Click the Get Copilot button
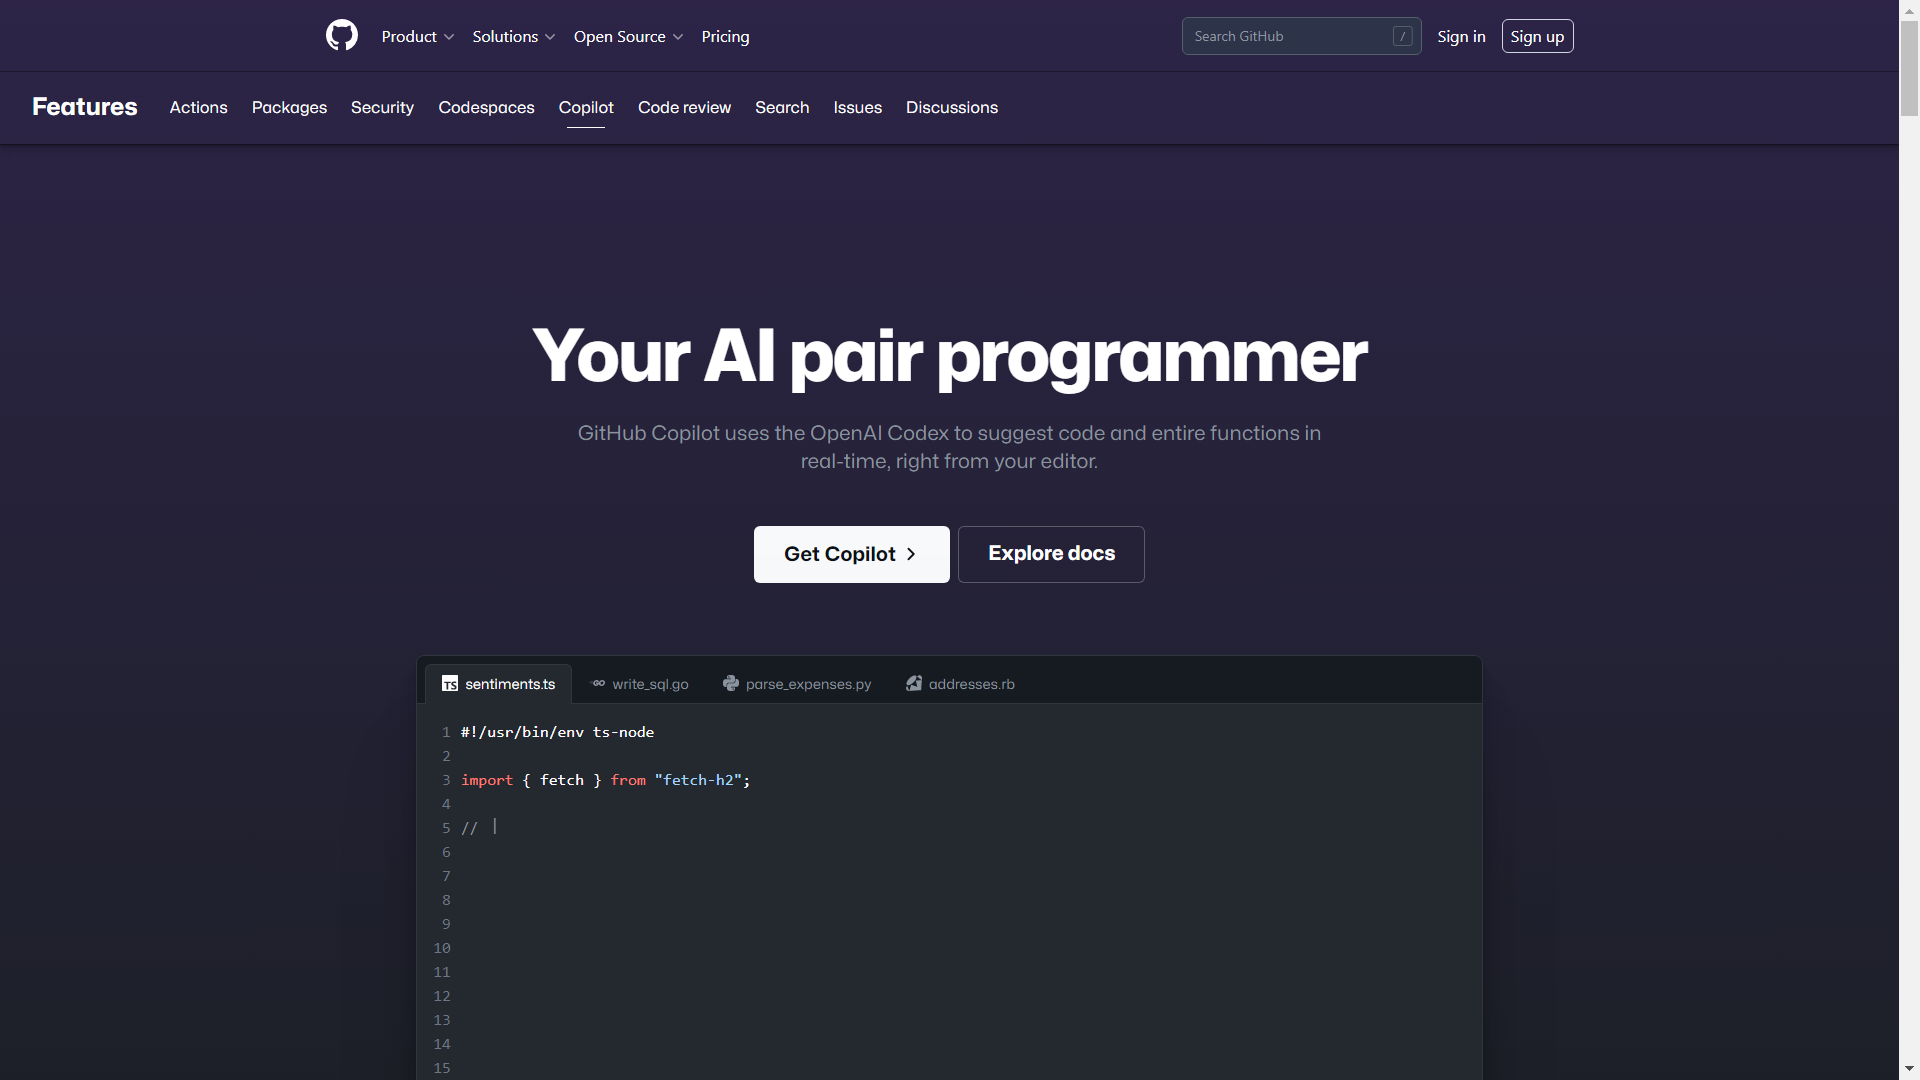The height and width of the screenshot is (1080, 1920). tap(852, 554)
